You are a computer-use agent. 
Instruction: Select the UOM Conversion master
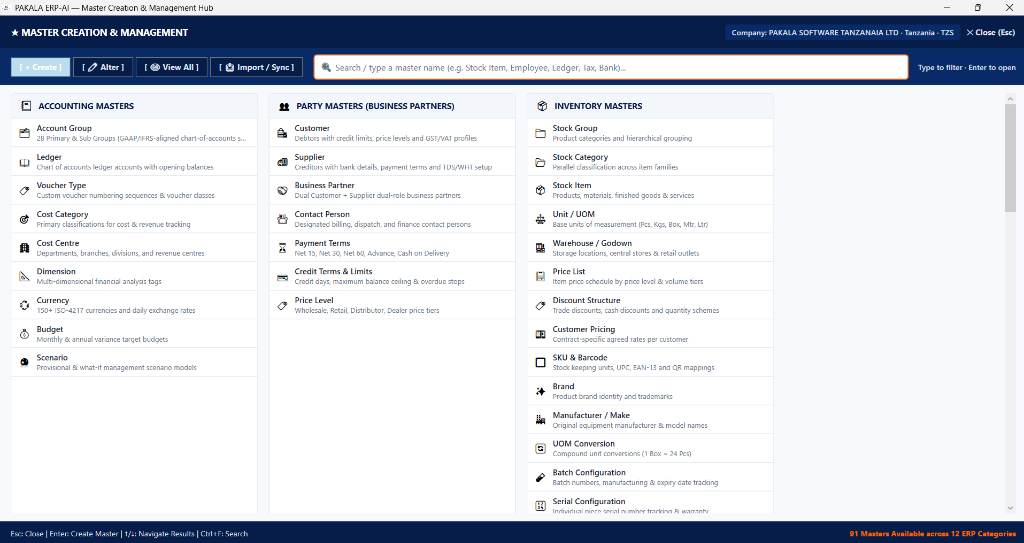pos(650,448)
